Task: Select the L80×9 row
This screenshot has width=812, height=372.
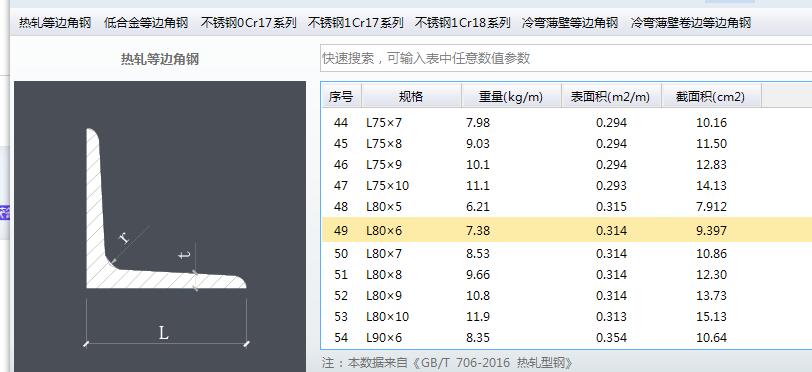Action: point(567,296)
